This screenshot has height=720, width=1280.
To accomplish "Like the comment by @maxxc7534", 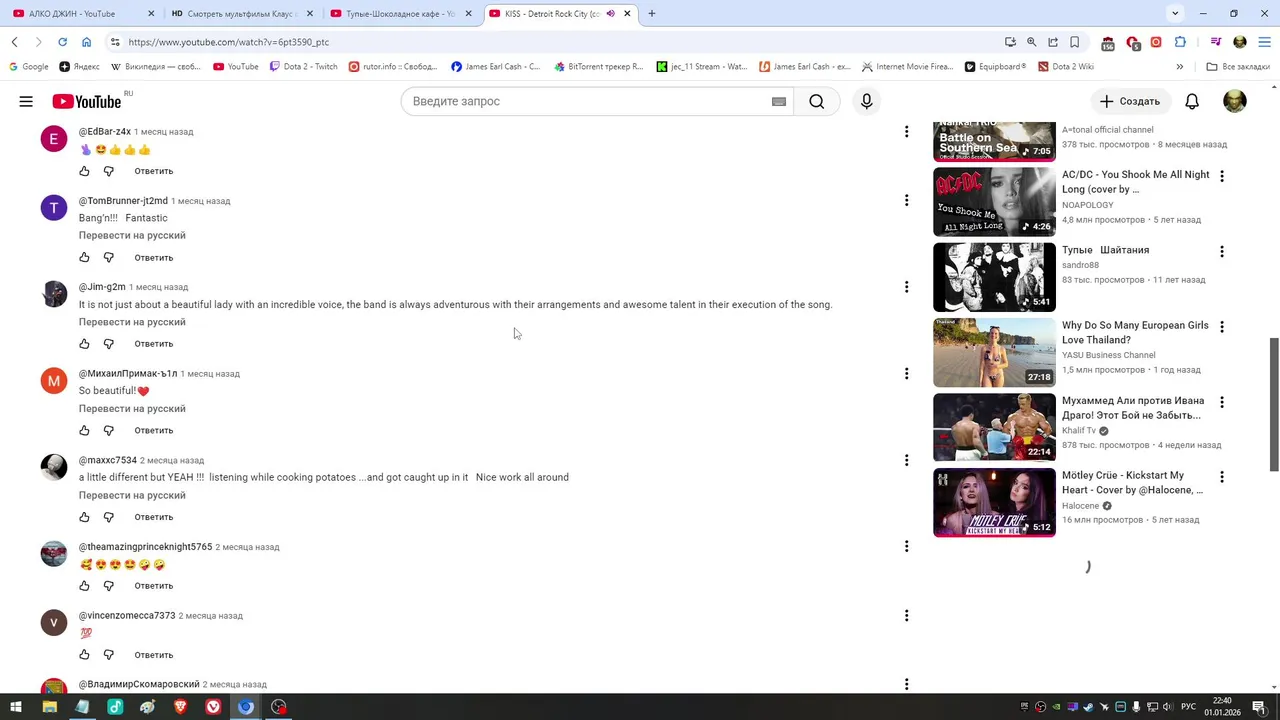I will click(x=84, y=517).
